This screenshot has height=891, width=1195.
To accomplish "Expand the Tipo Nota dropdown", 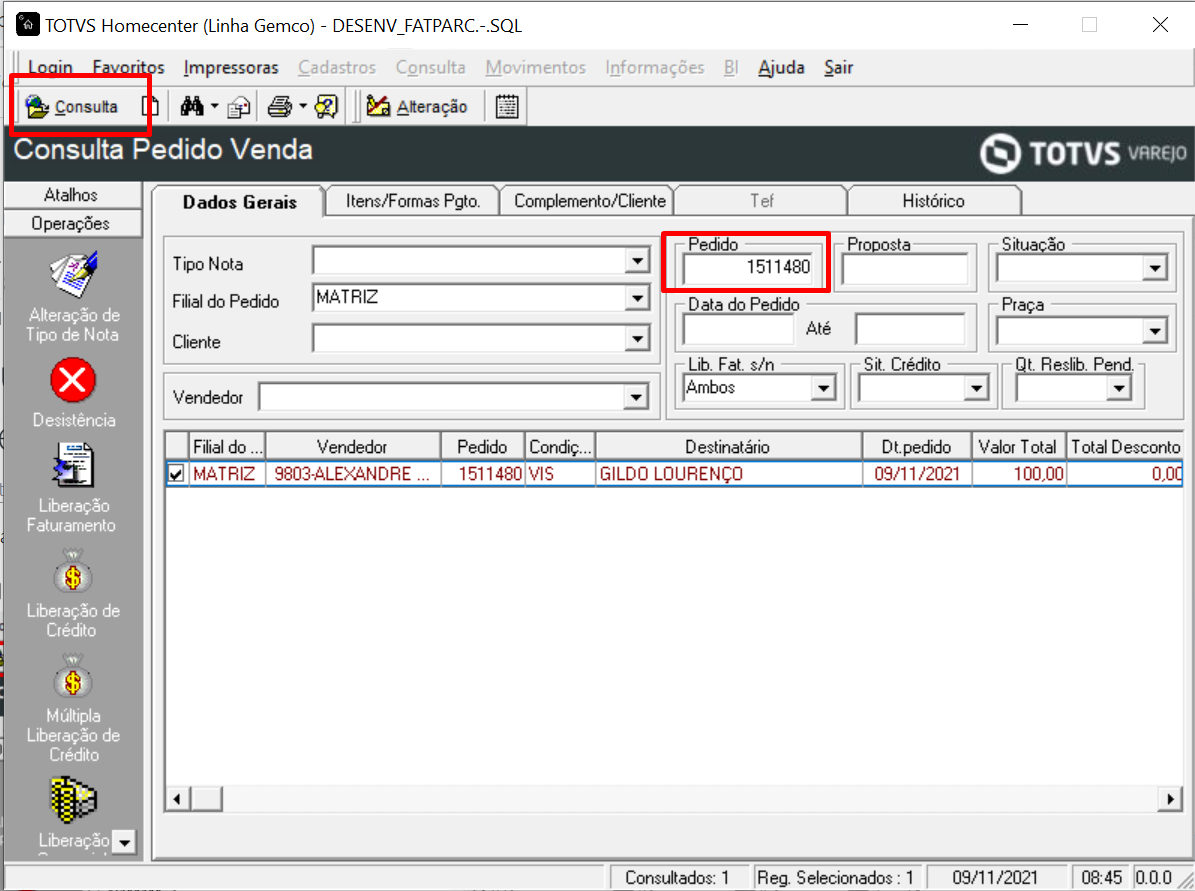I will click(636, 261).
